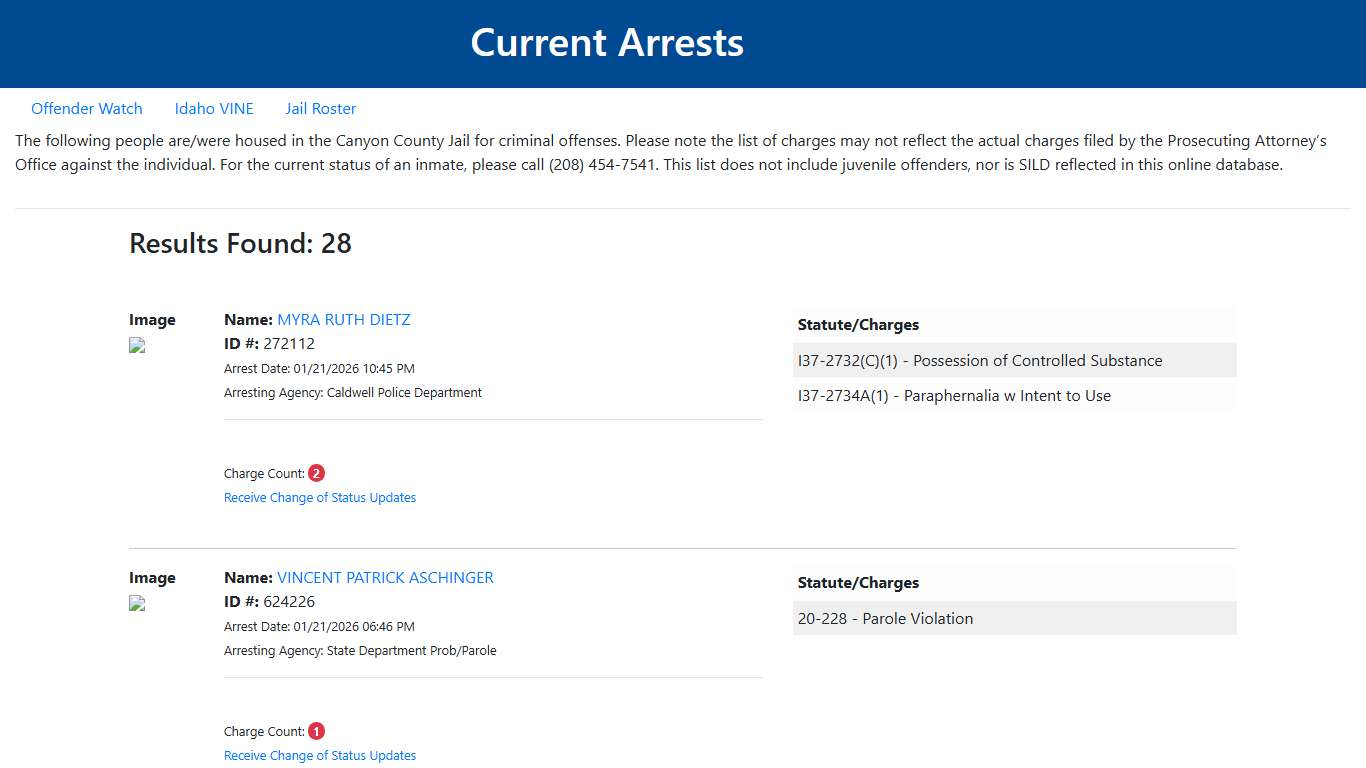Select the Parole Violation charge row

coord(885,618)
